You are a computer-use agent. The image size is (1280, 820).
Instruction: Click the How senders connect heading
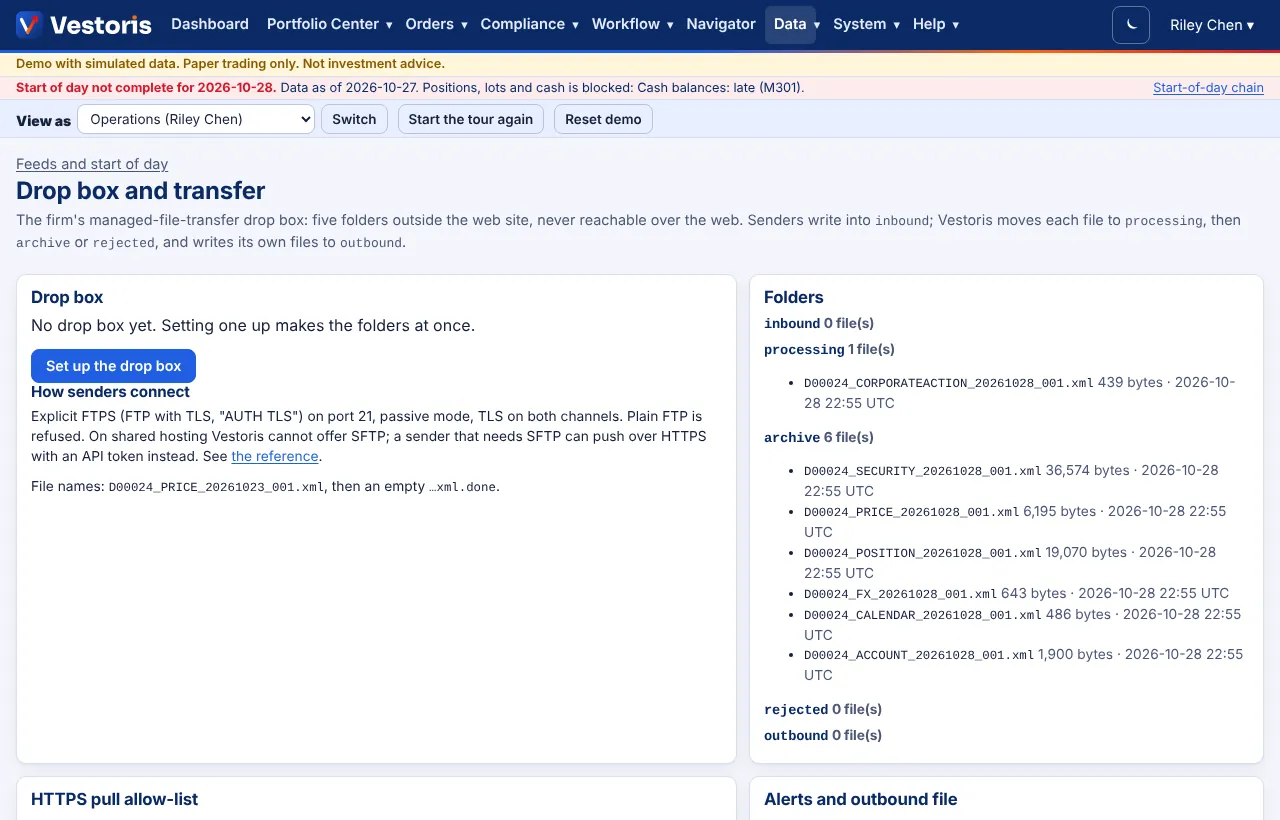[110, 392]
